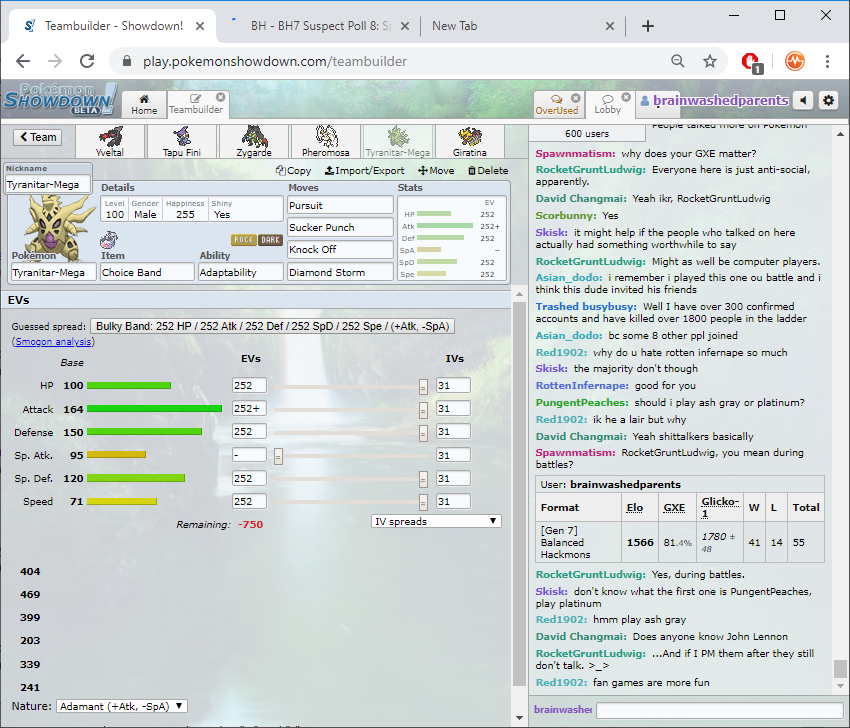Edit the Pokémon species field

coord(54,272)
